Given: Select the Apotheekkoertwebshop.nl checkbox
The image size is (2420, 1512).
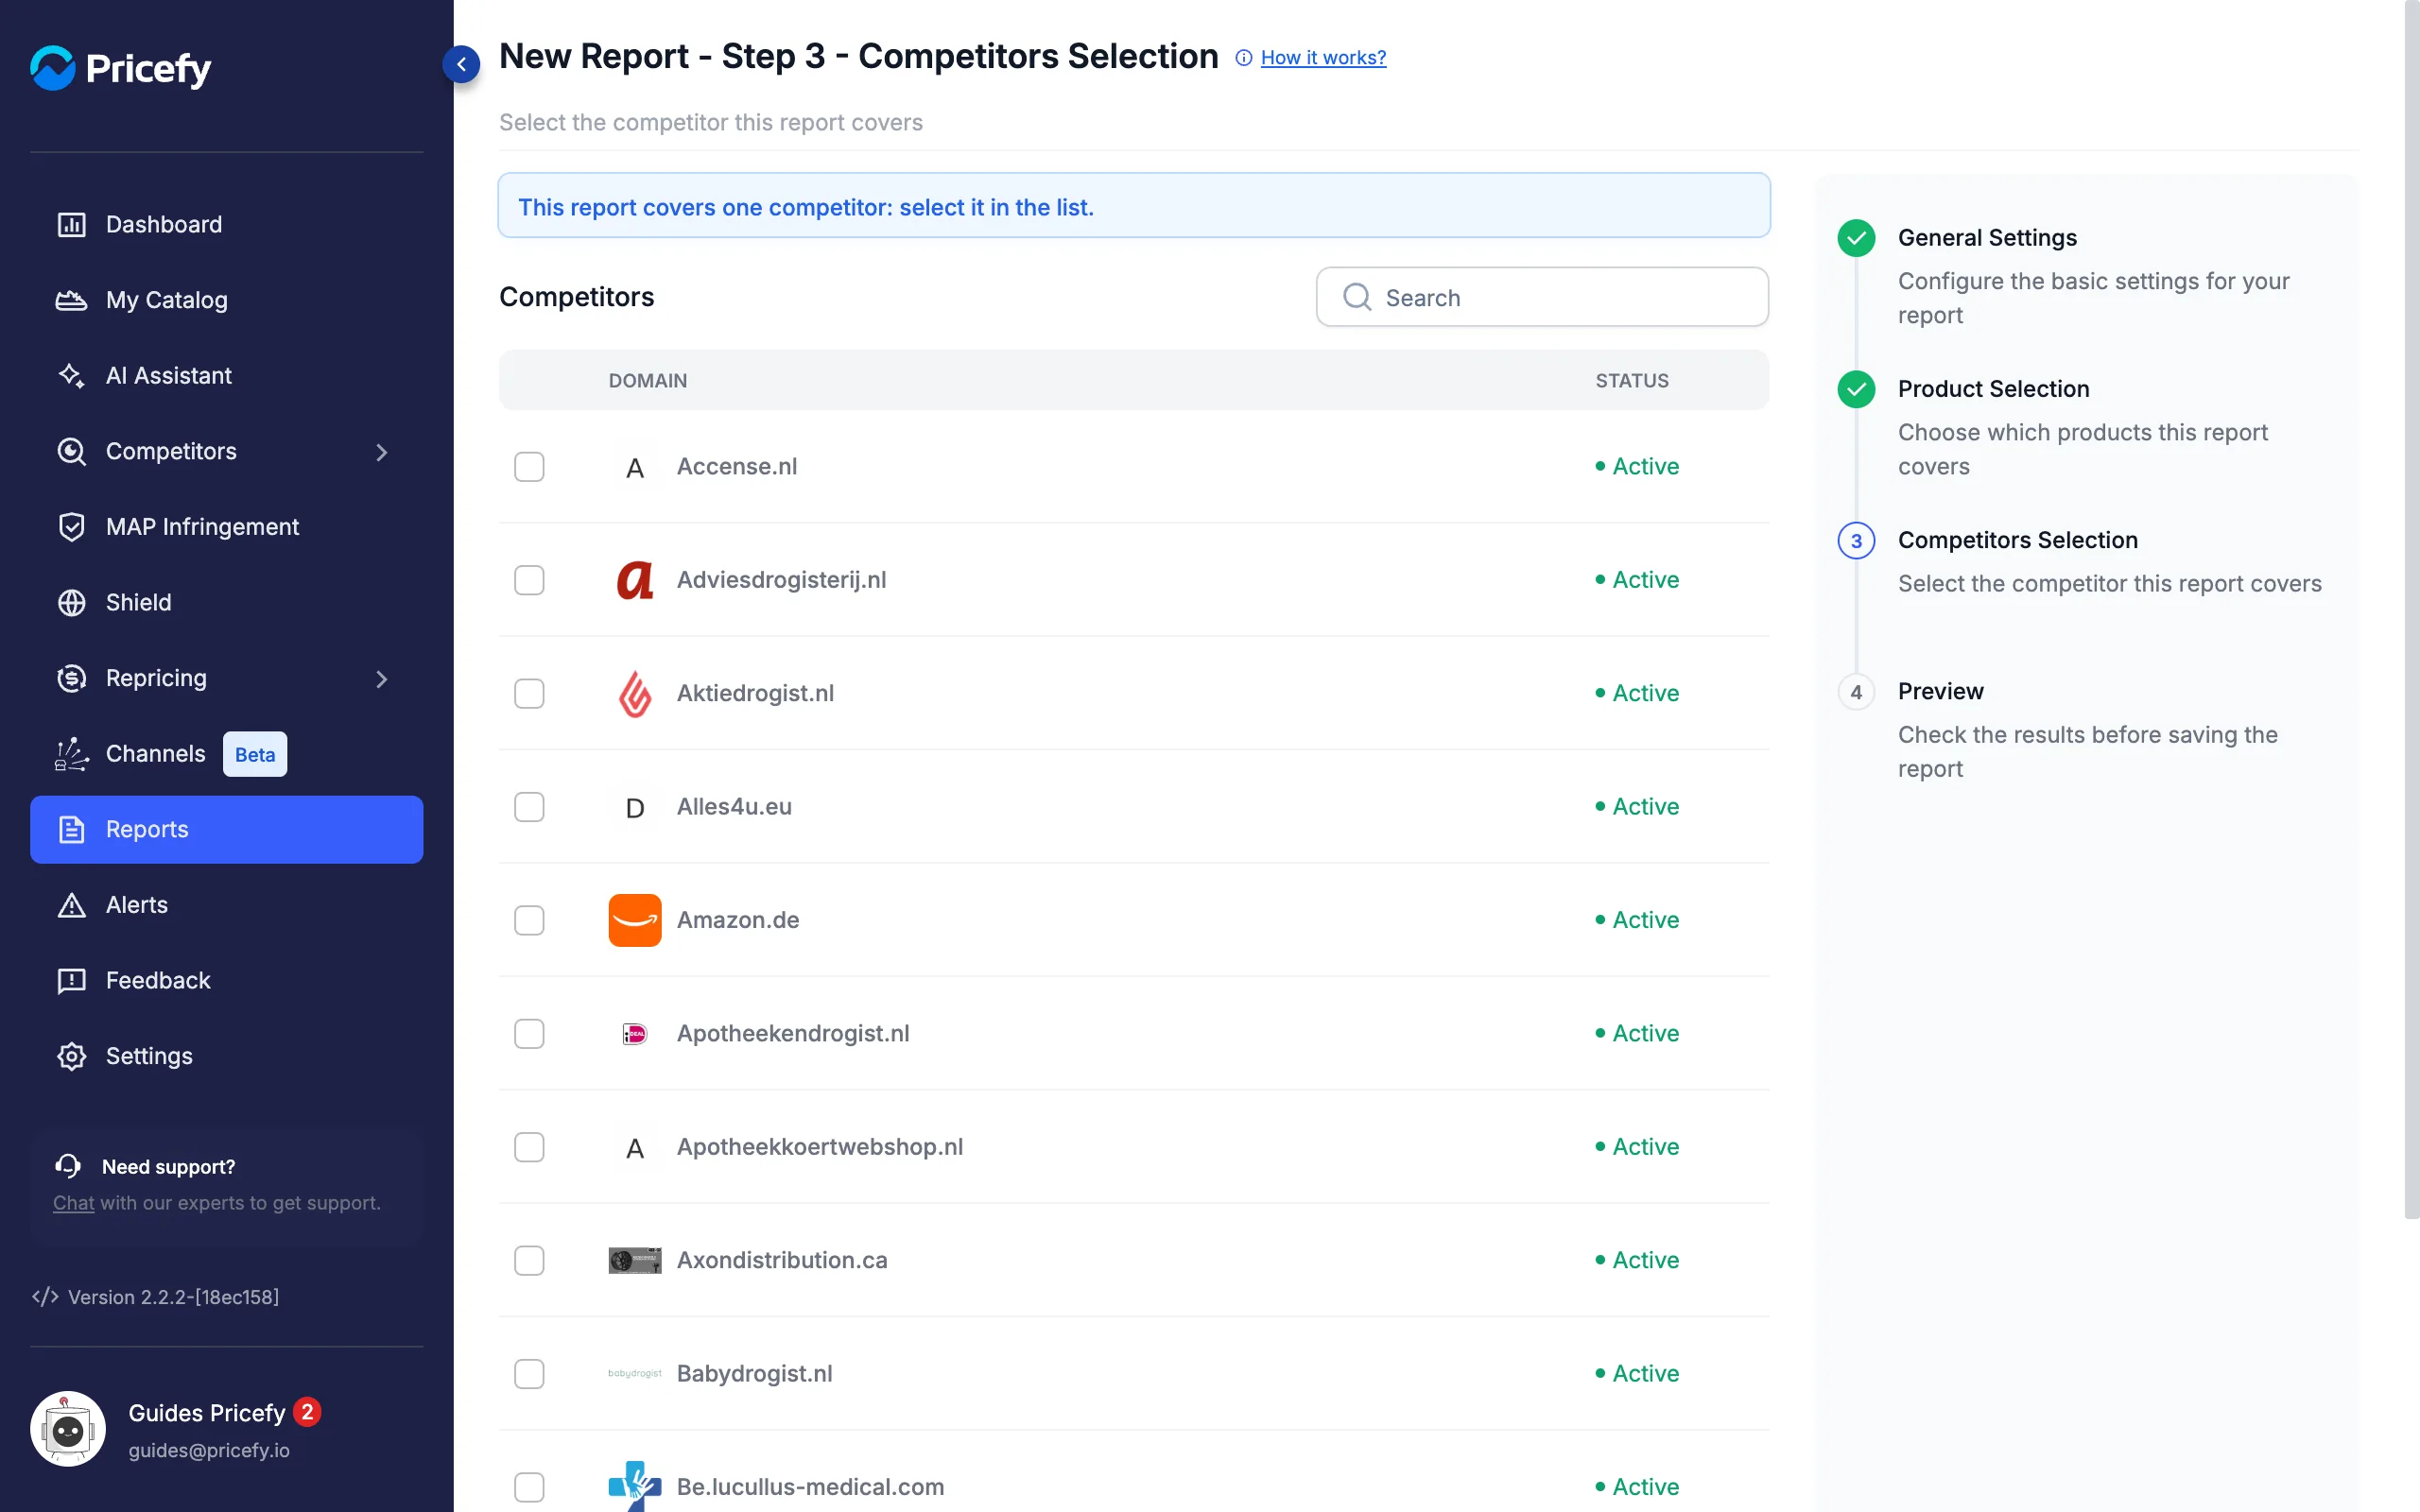Looking at the screenshot, I should coord(529,1147).
